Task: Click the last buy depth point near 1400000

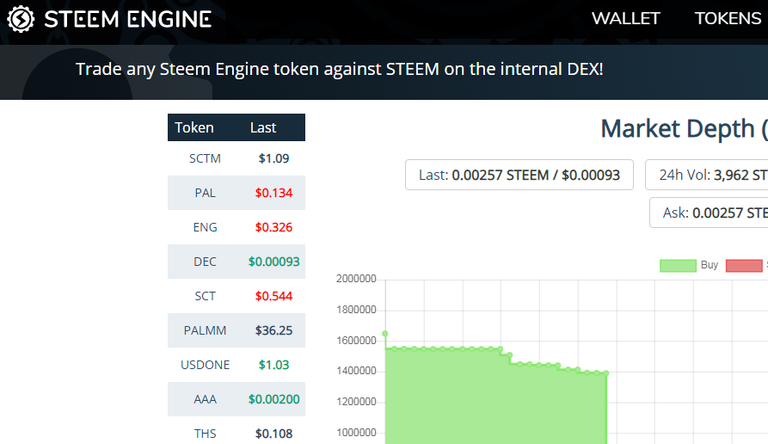Action: point(606,373)
